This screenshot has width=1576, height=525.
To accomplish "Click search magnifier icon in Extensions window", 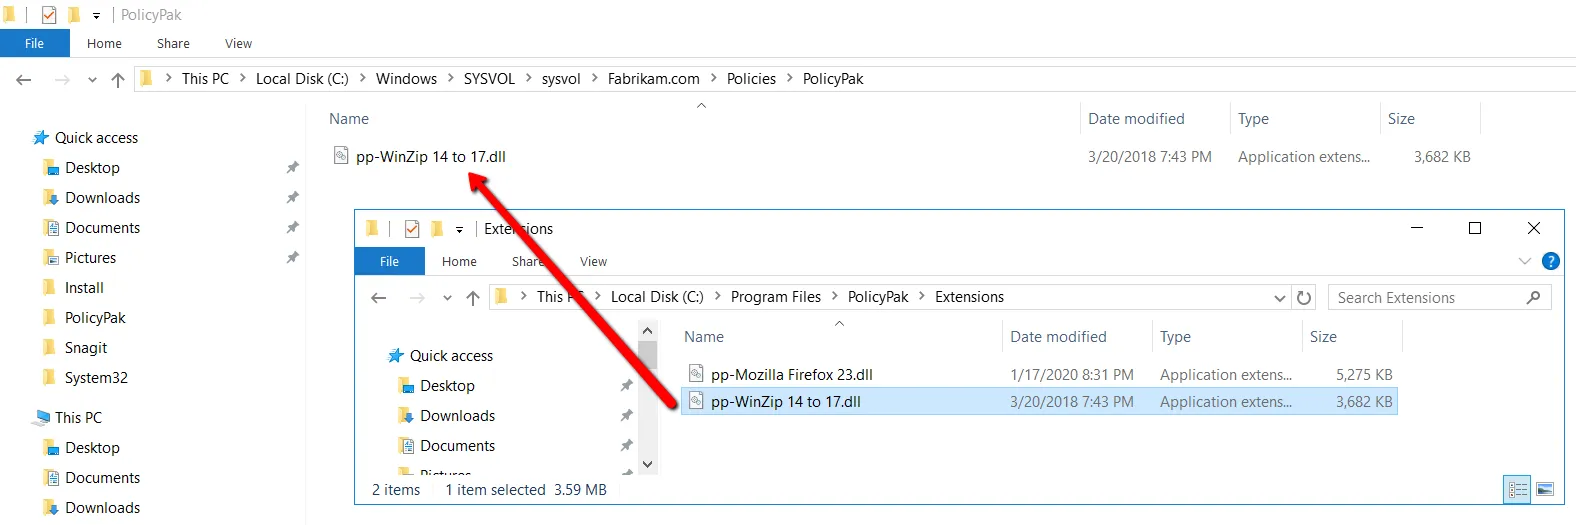I will [1534, 297].
